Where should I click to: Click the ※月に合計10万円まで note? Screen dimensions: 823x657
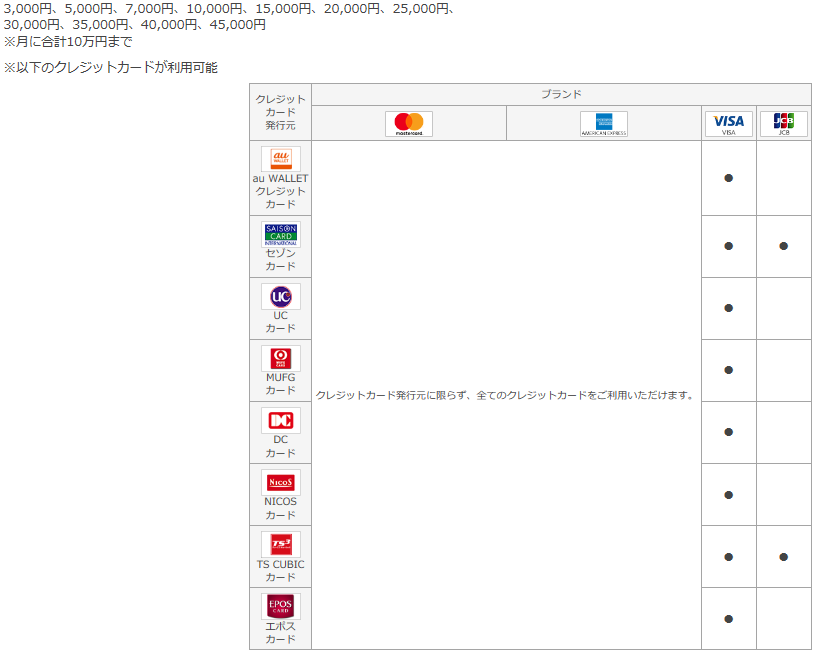[68, 41]
